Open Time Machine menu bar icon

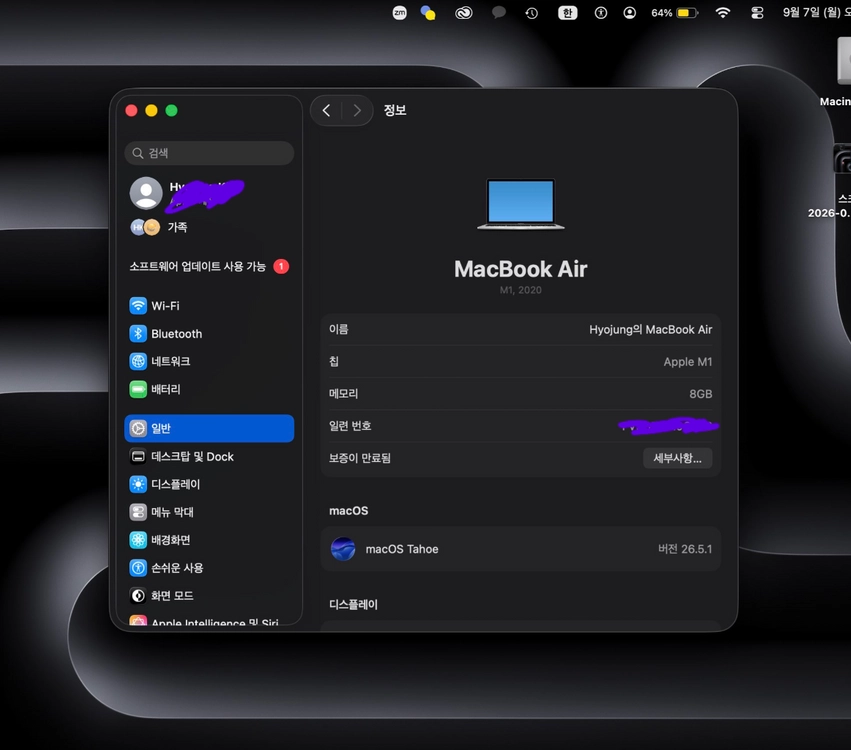pyautogui.click(x=531, y=13)
